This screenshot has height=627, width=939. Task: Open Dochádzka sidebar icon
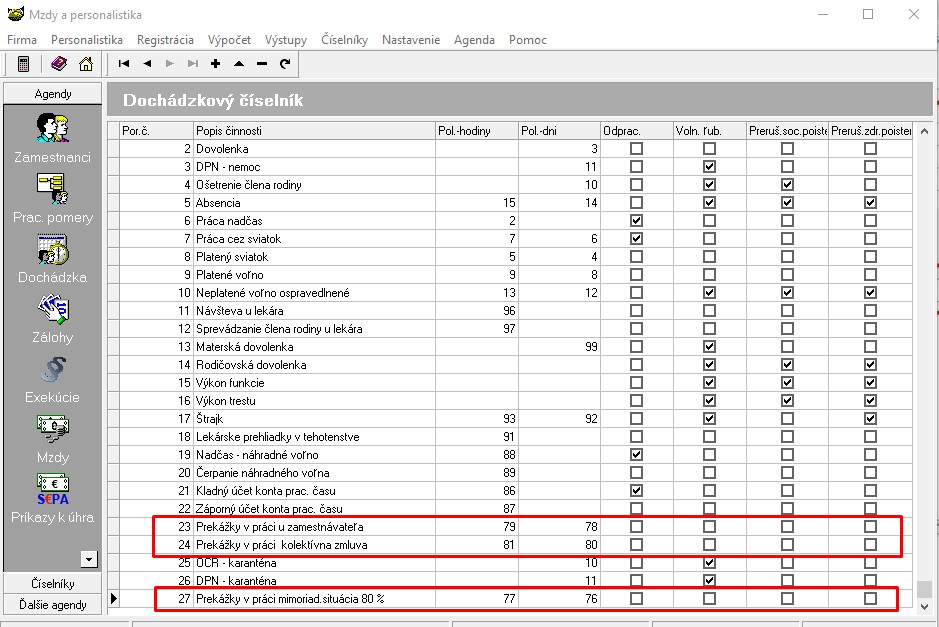53,249
